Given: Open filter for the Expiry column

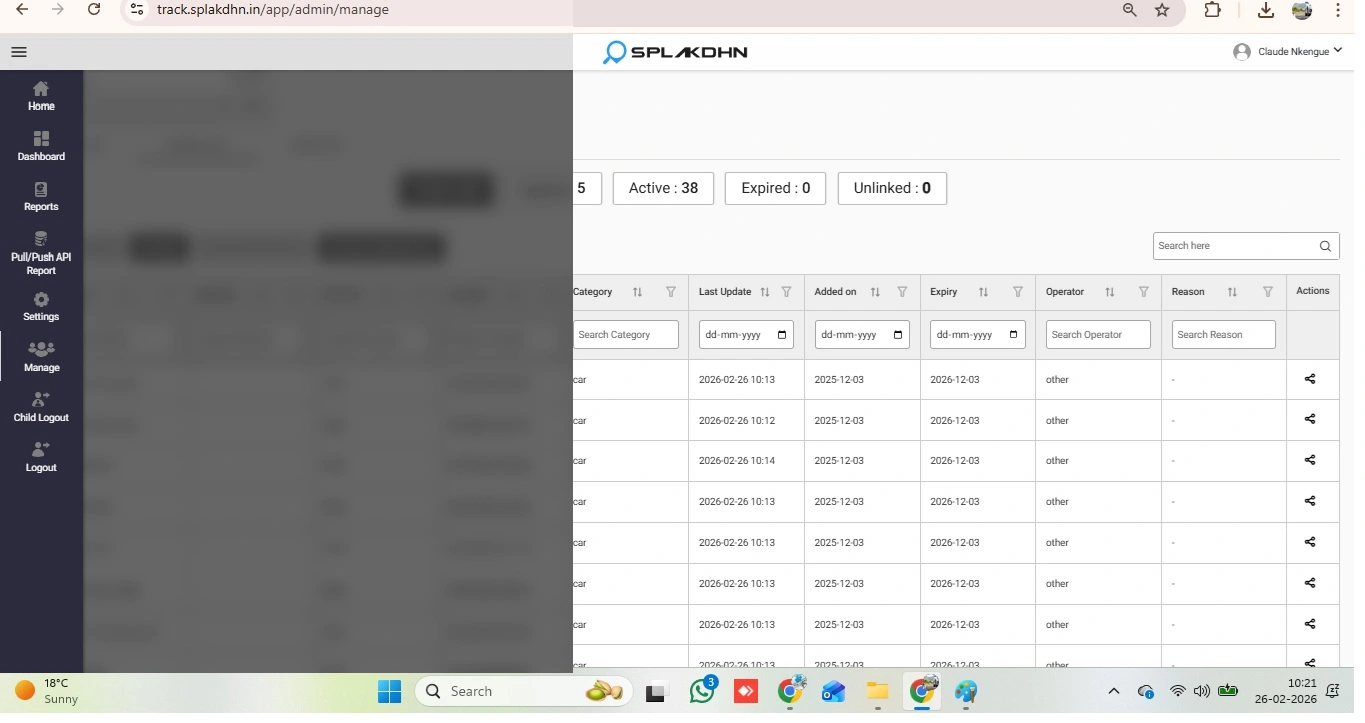Looking at the screenshot, I should tap(1017, 292).
